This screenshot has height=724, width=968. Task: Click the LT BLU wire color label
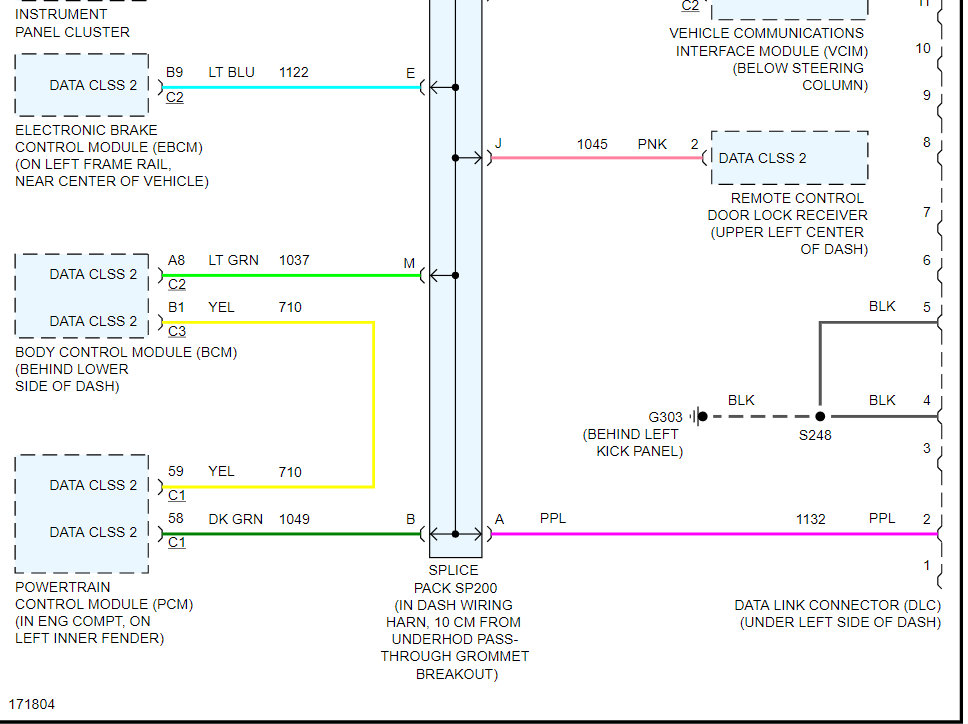(232, 72)
